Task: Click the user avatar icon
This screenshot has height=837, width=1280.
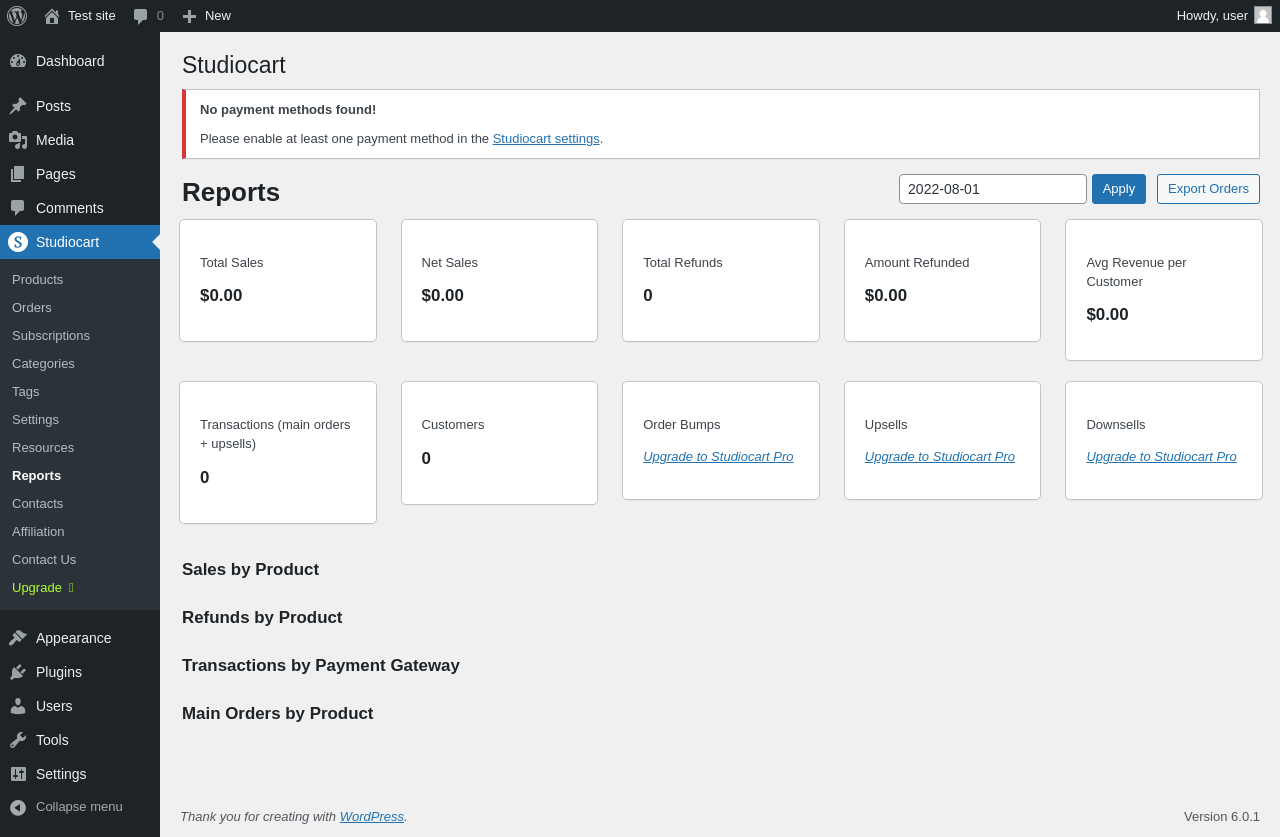Action: coord(1263,15)
